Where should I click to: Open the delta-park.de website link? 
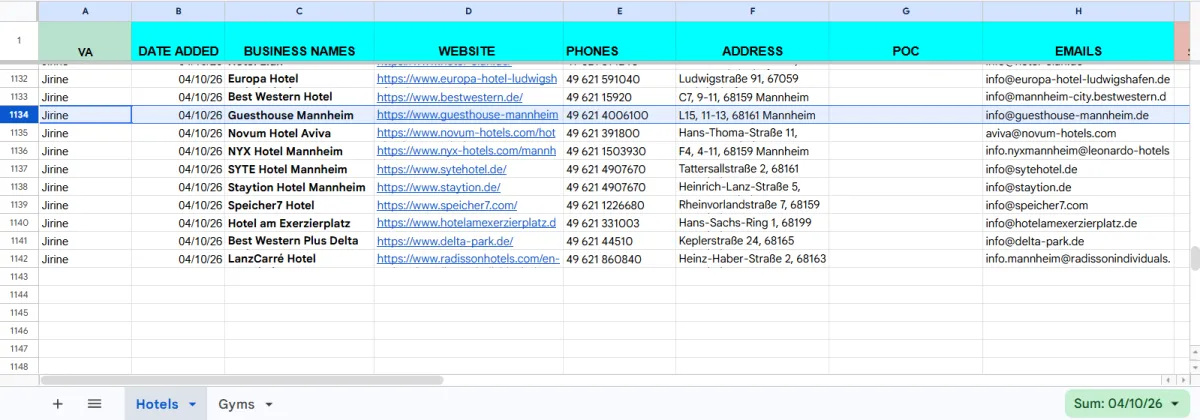(445, 241)
